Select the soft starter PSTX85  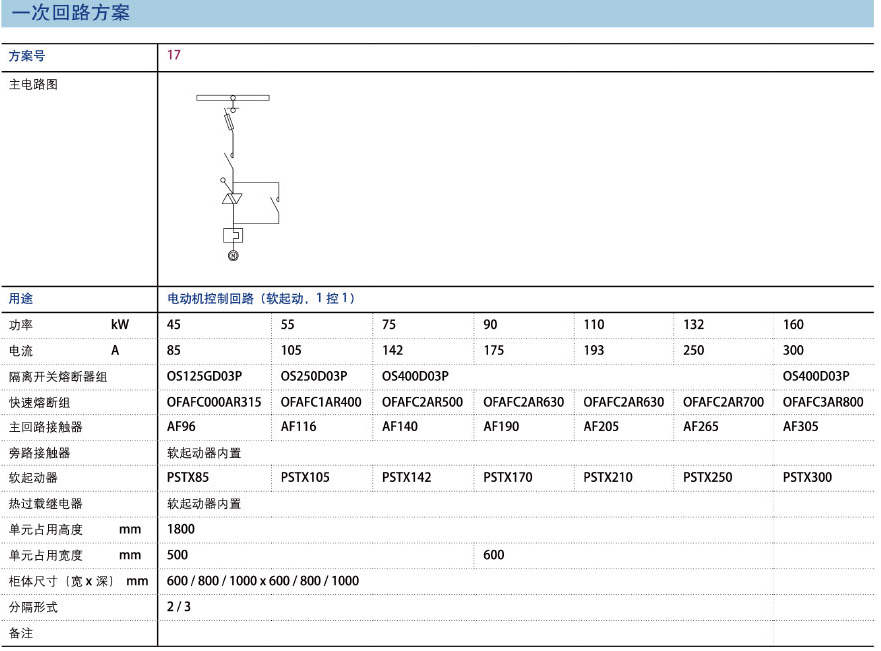click(188, 477)
